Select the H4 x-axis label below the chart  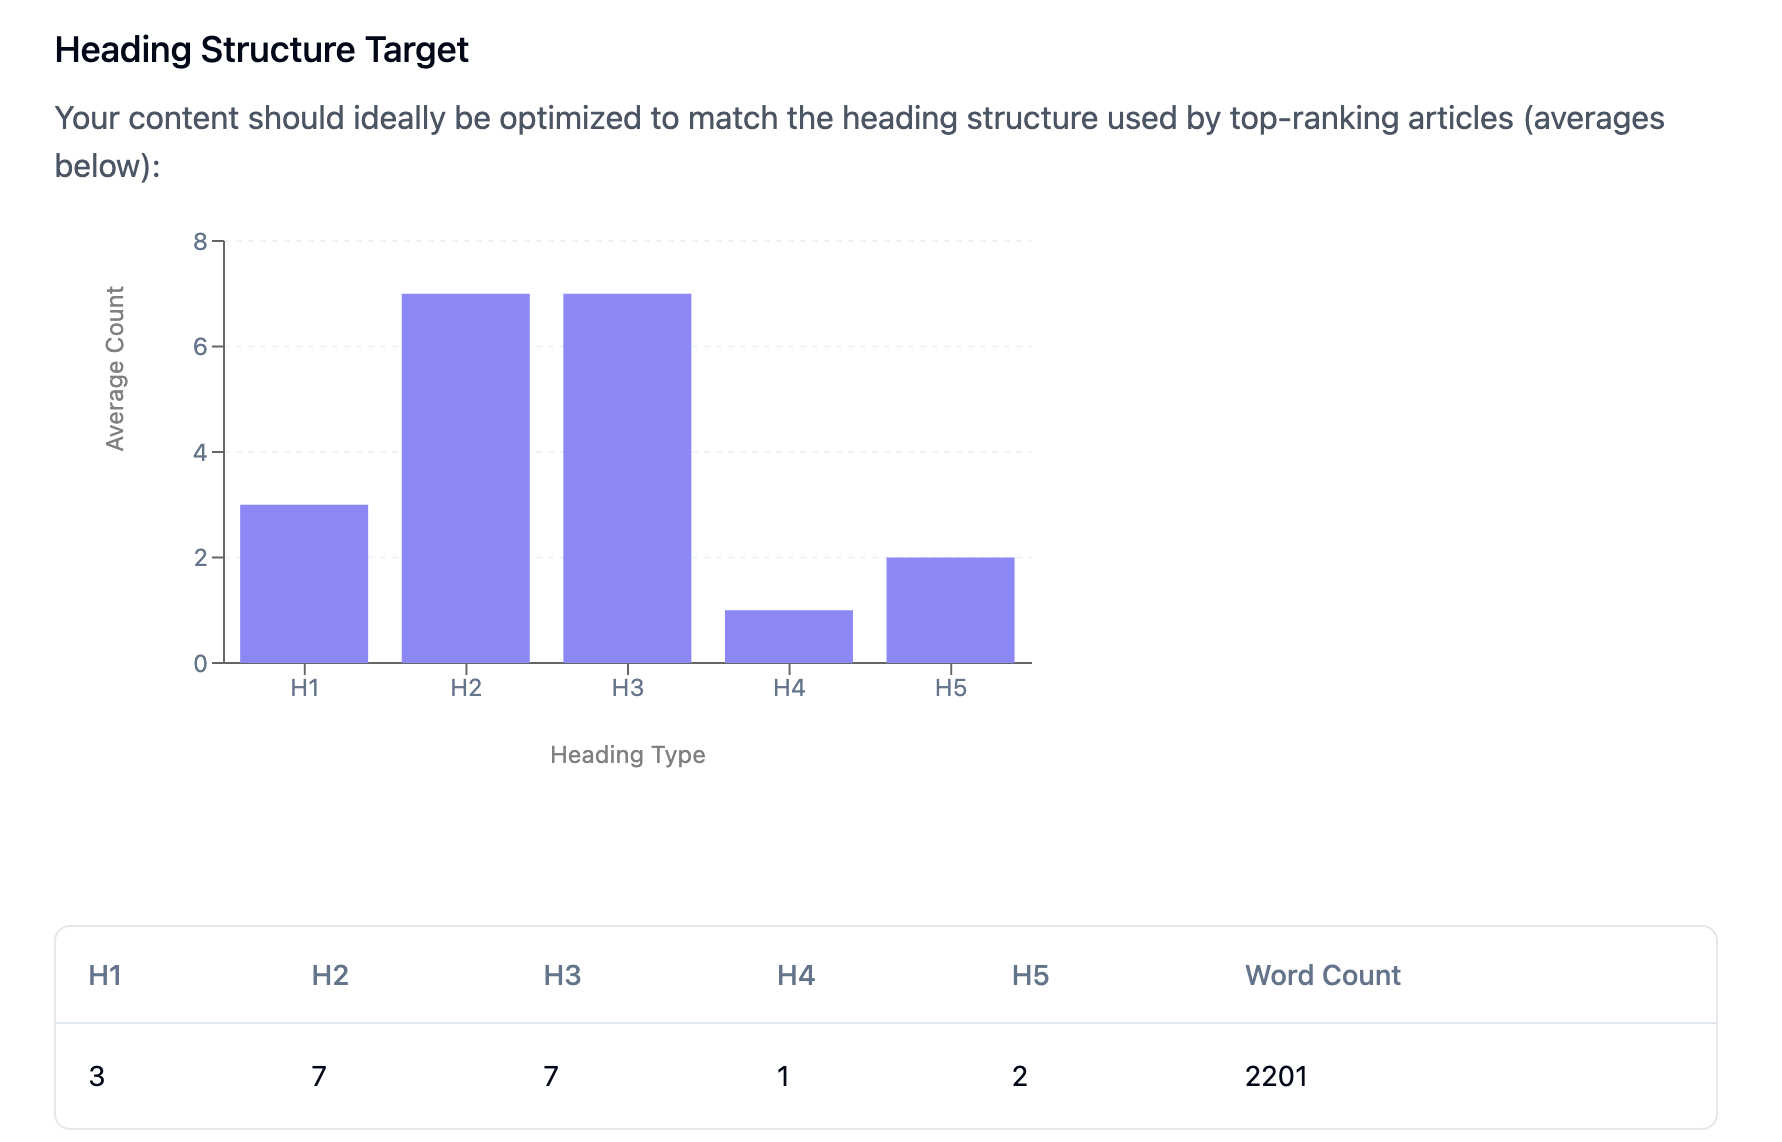coord(789,688)
